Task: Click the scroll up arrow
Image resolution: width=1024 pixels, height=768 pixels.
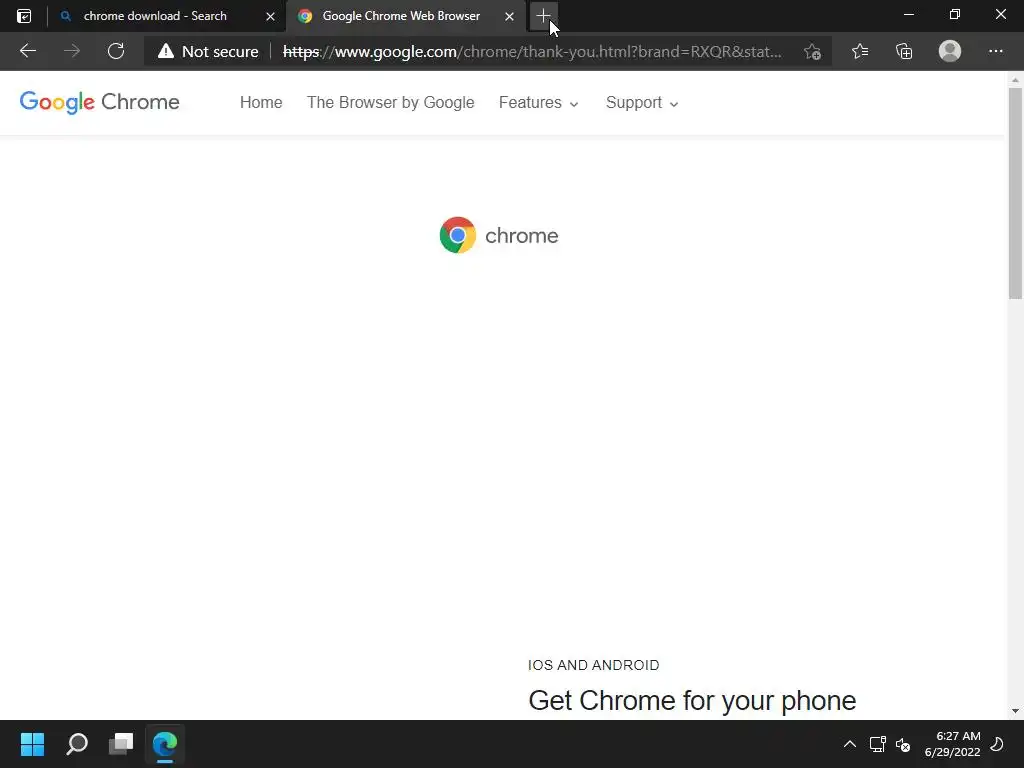Action: (1015, 80)
